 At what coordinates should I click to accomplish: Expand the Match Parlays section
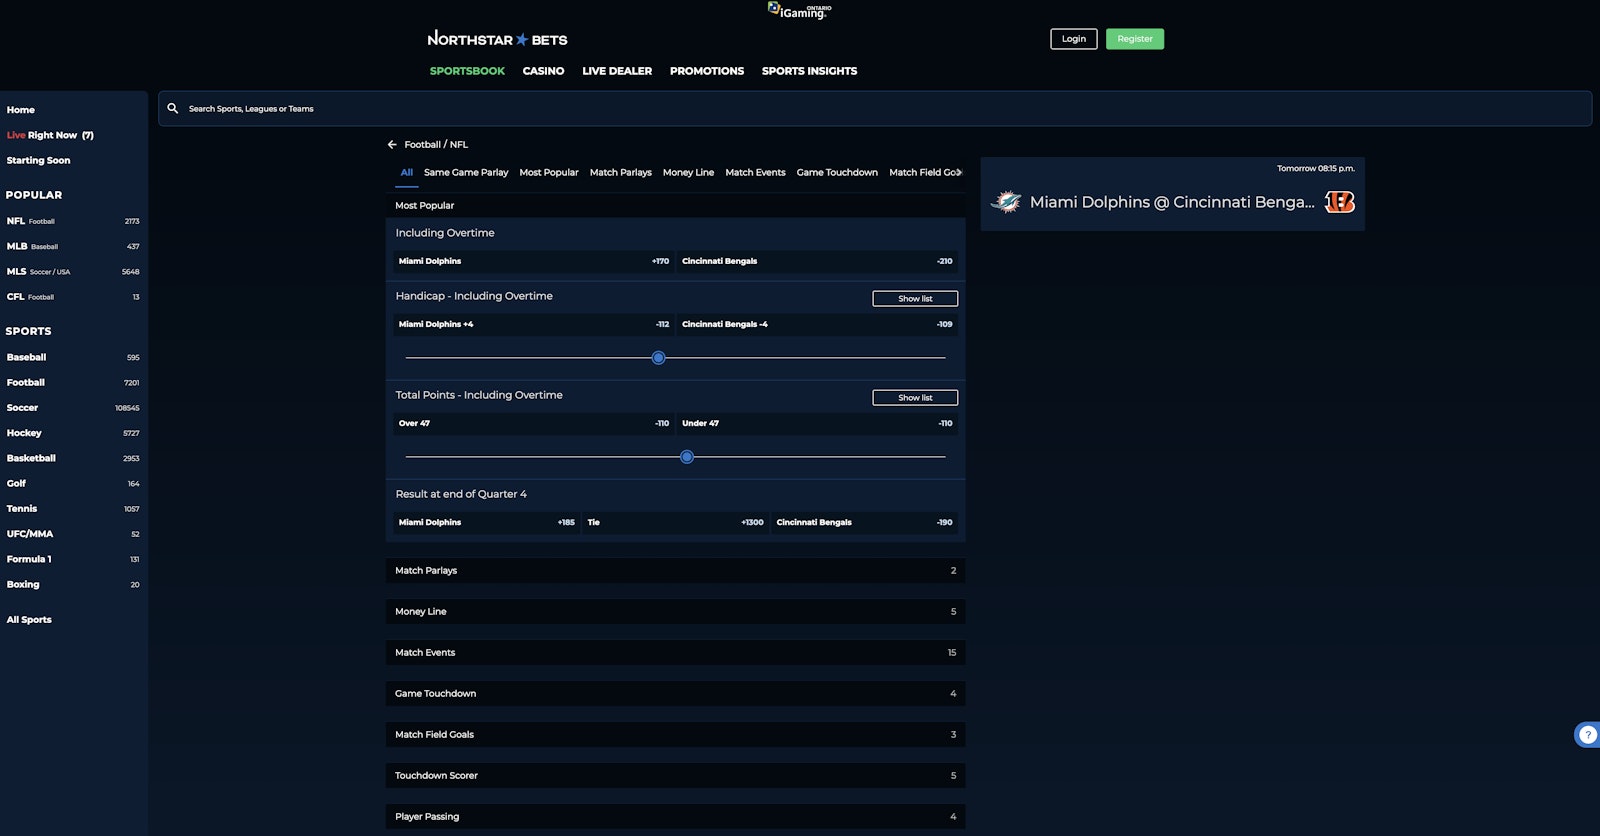[x=675, y=570]
